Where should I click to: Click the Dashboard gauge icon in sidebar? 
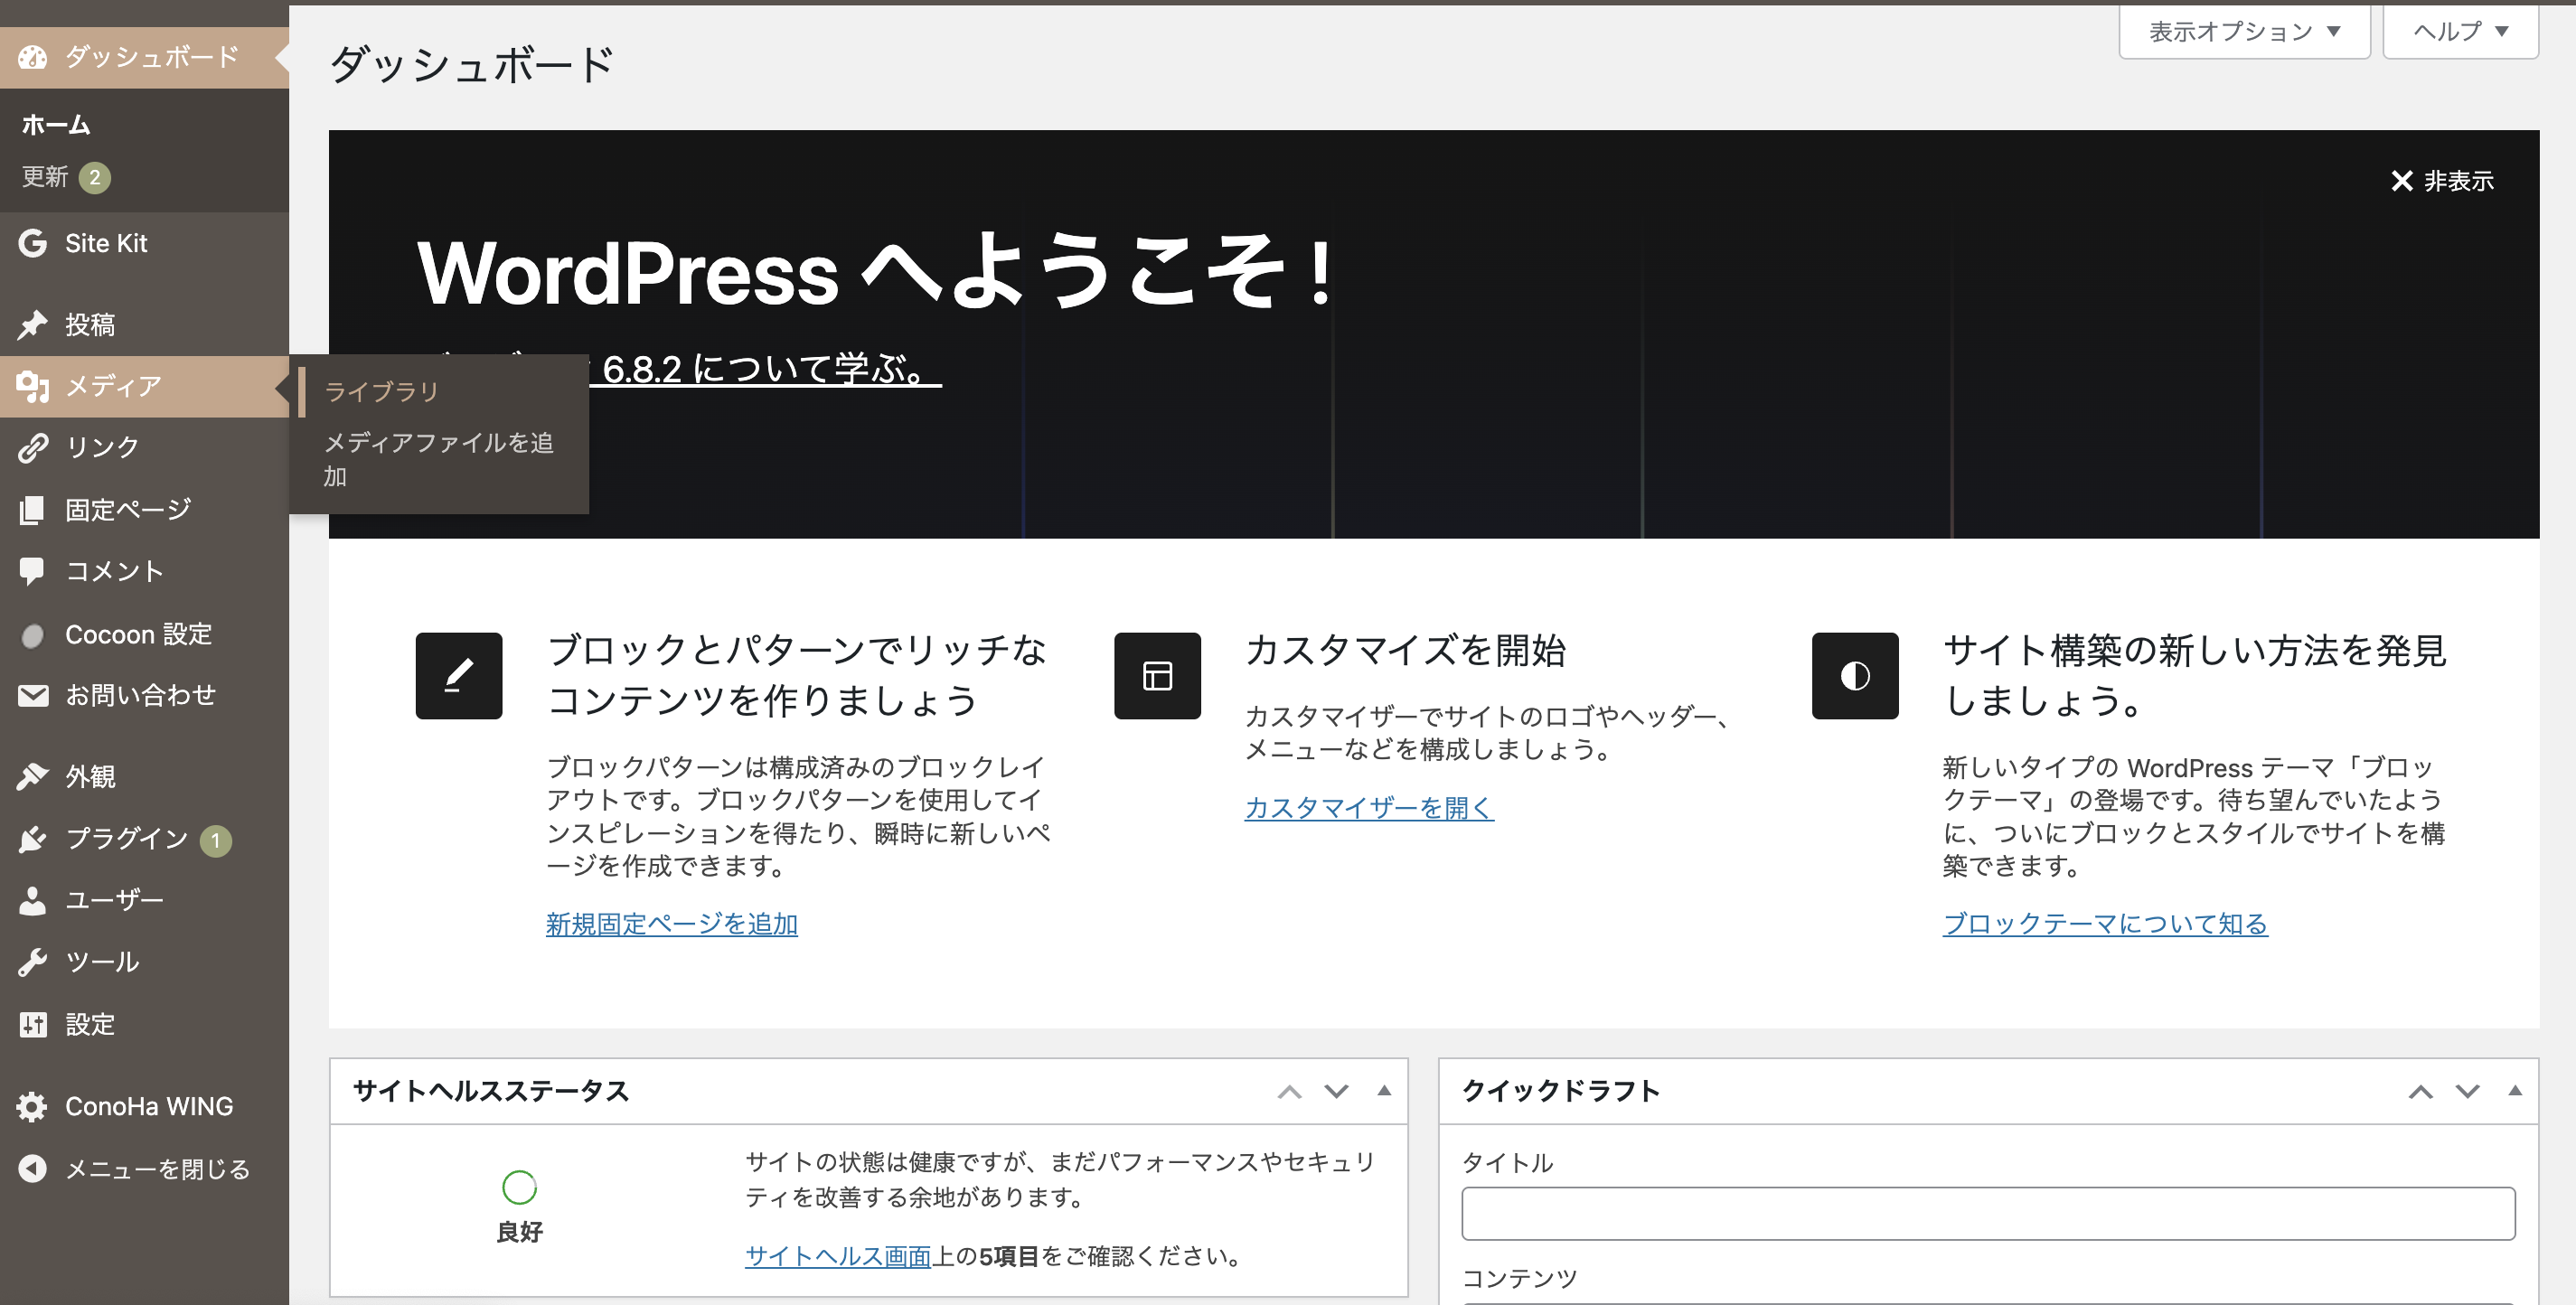(32, 57)
